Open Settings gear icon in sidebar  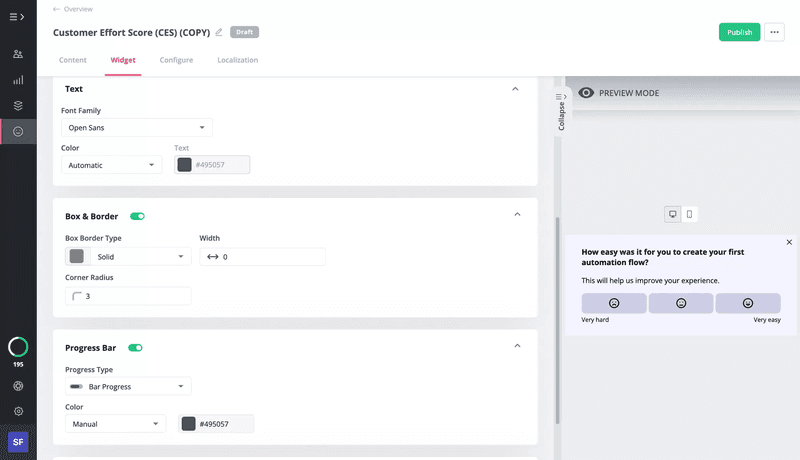18,411
